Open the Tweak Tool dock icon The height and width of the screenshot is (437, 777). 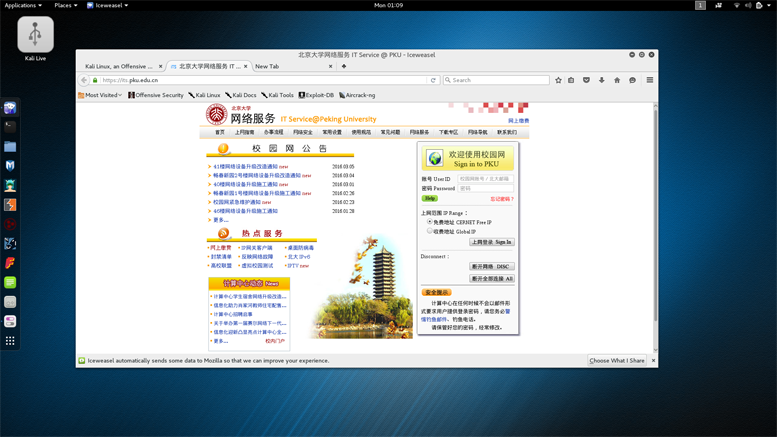pyautogui.click(x=10, y=321)
